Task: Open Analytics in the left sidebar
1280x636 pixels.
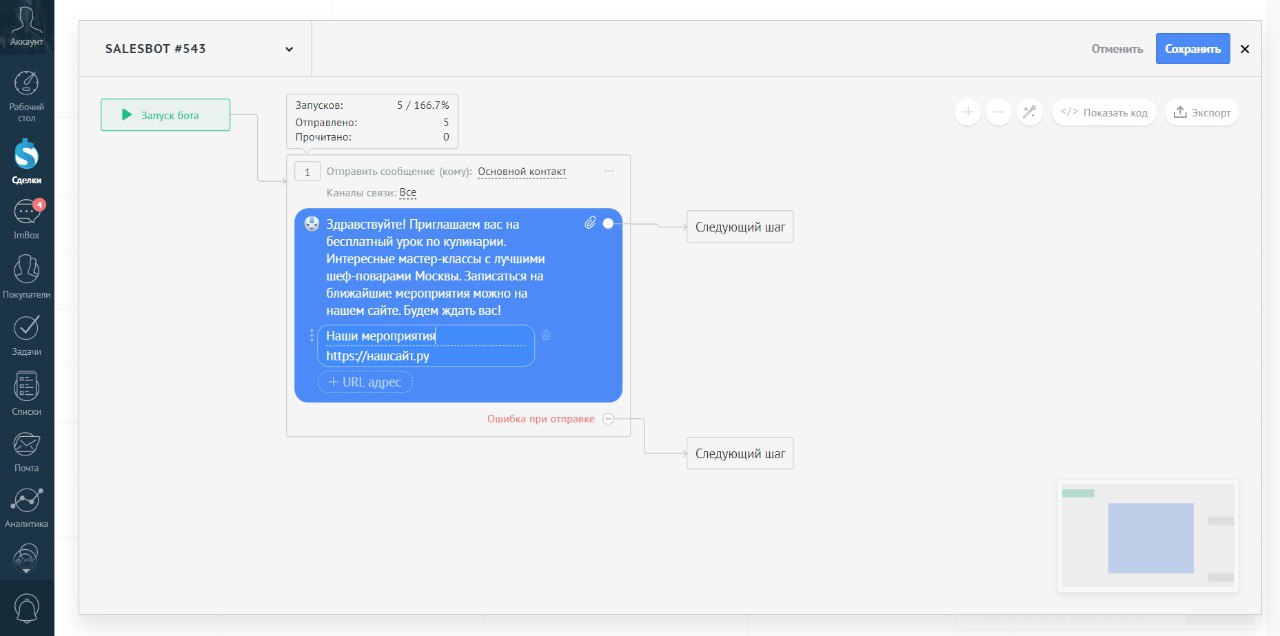Action: pyautogui.click(x=26, y=507)
